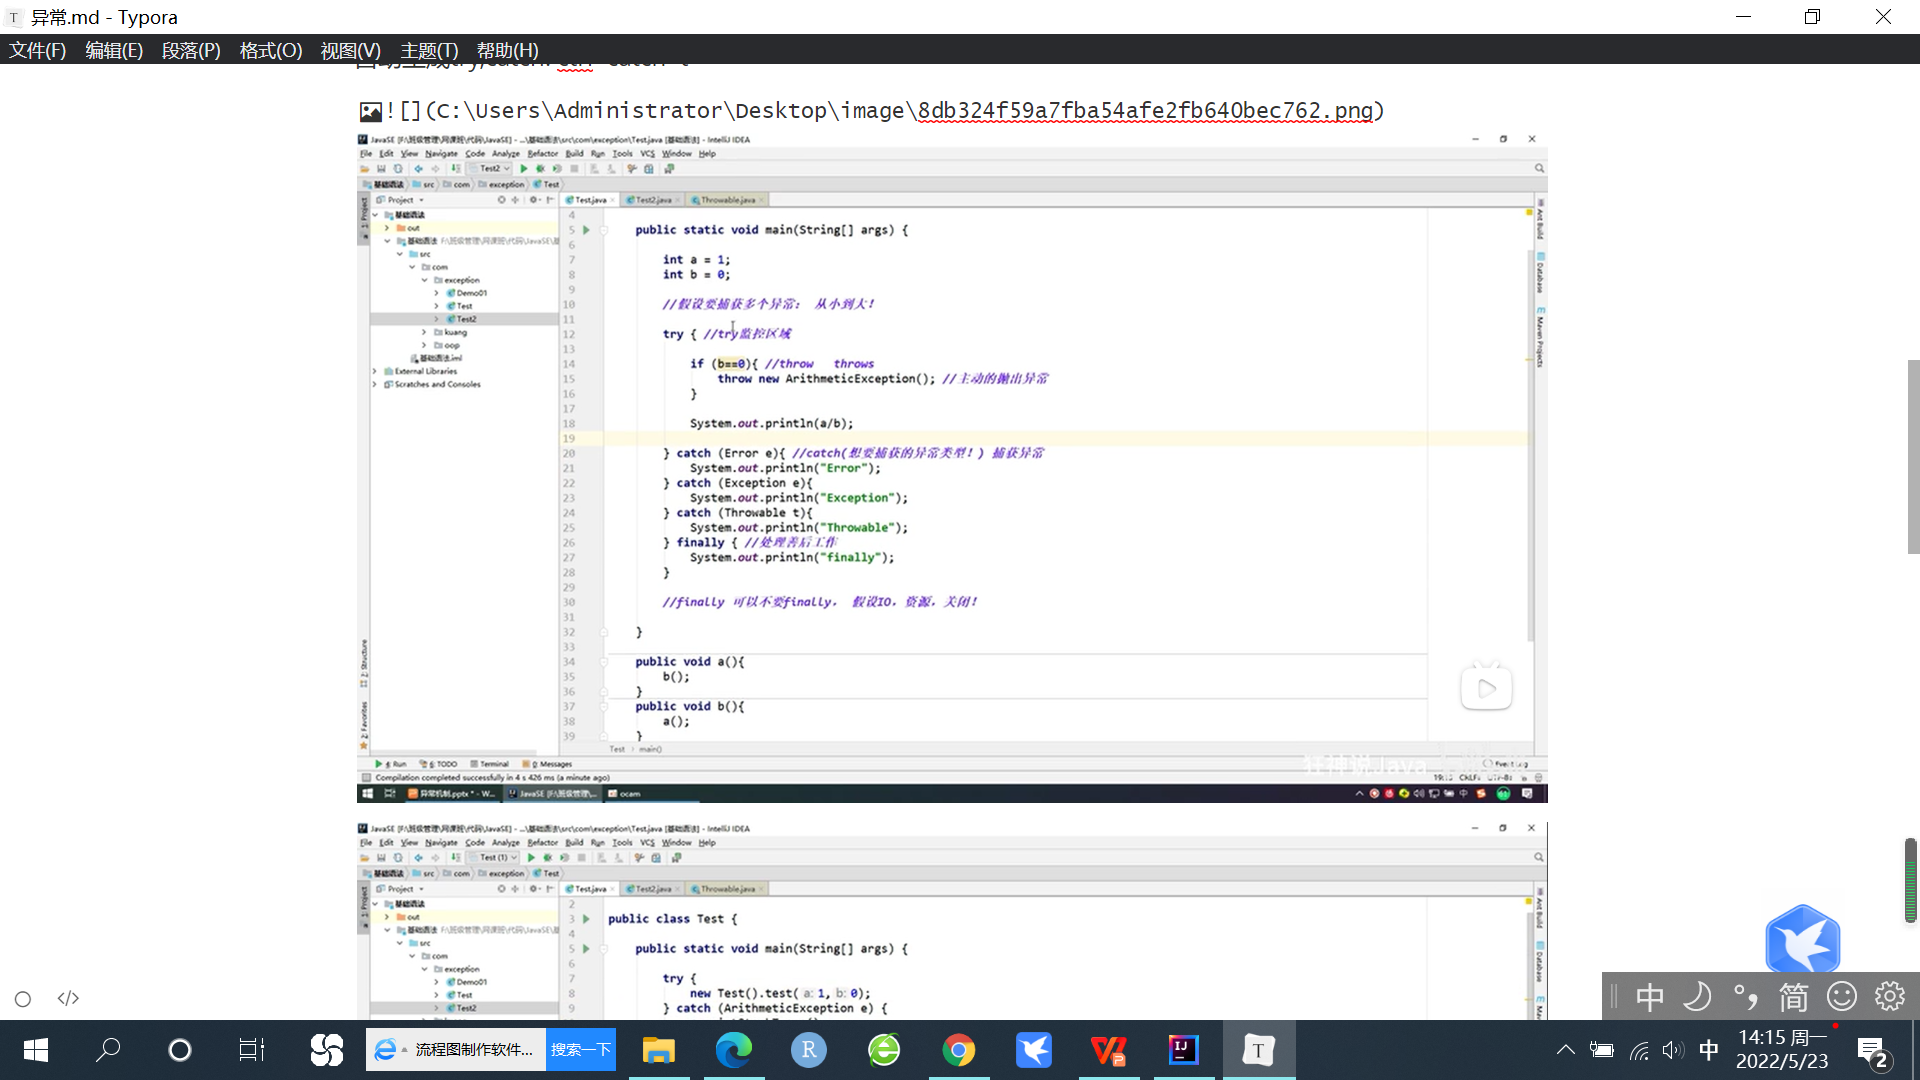Open IME emoji smiley panel
This screenshot has width=1920, height=1080.
click(1842, 997)
